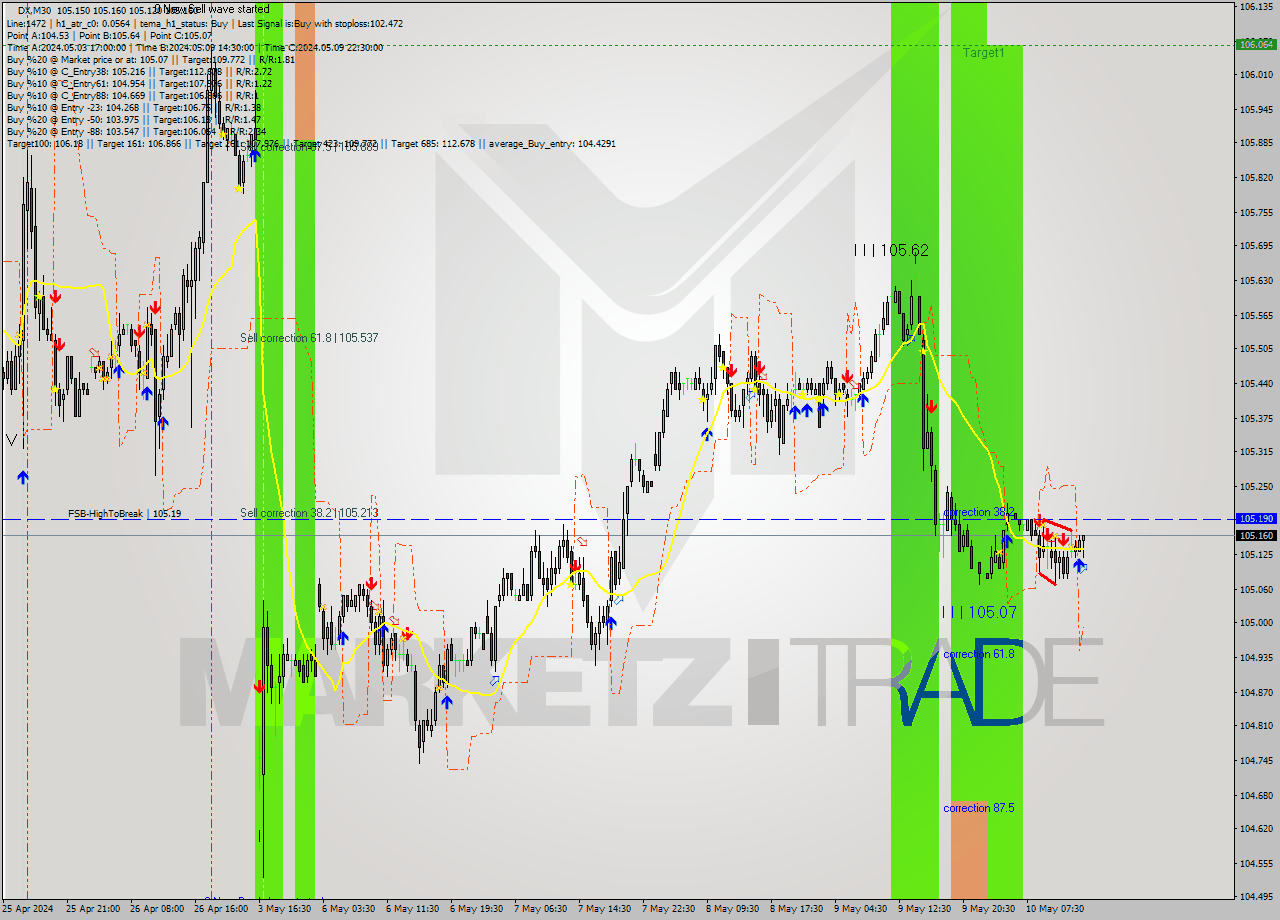The width and height of the screenshot is (1280, 920).
Task: Click the green 106.064 price tag
Action: coord(1256,44)
